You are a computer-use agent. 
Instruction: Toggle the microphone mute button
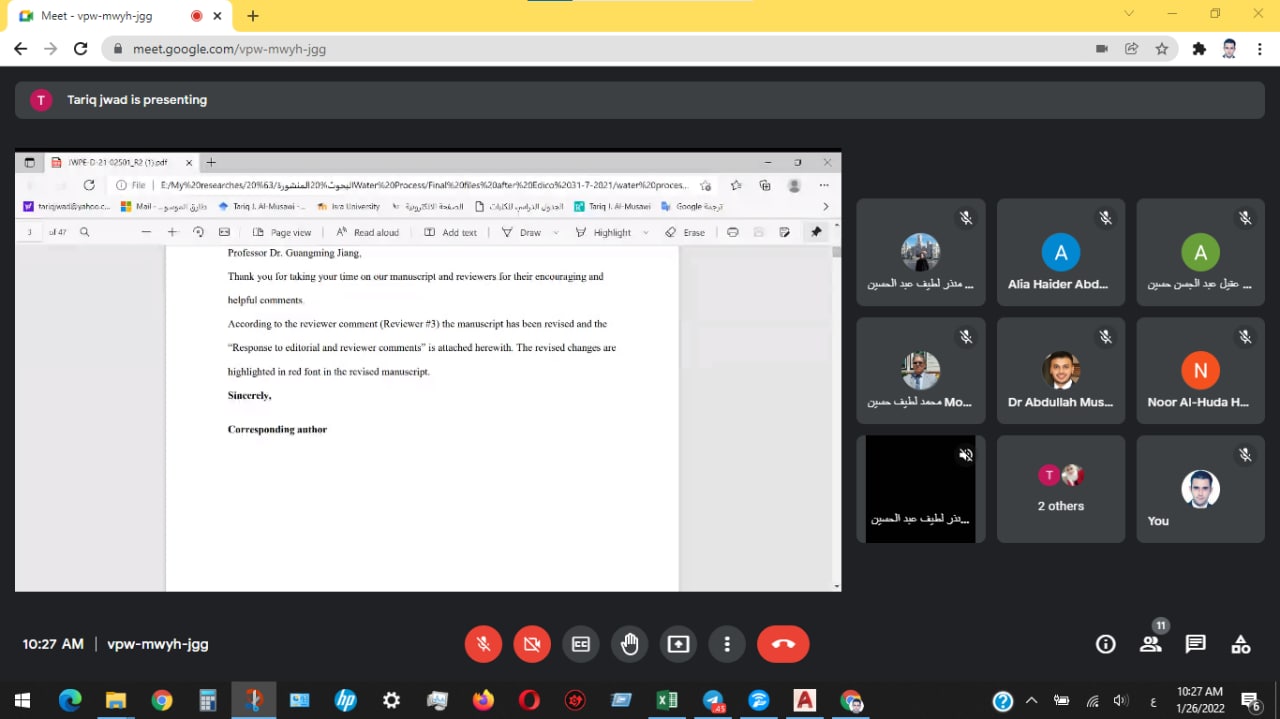tap(483, 644)
